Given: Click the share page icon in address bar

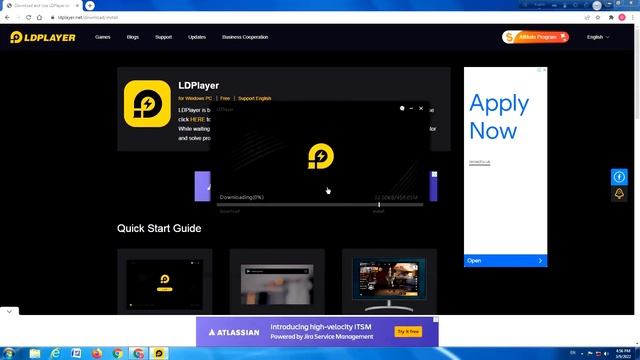Looking at the screenshot, I should click(587, 18).
